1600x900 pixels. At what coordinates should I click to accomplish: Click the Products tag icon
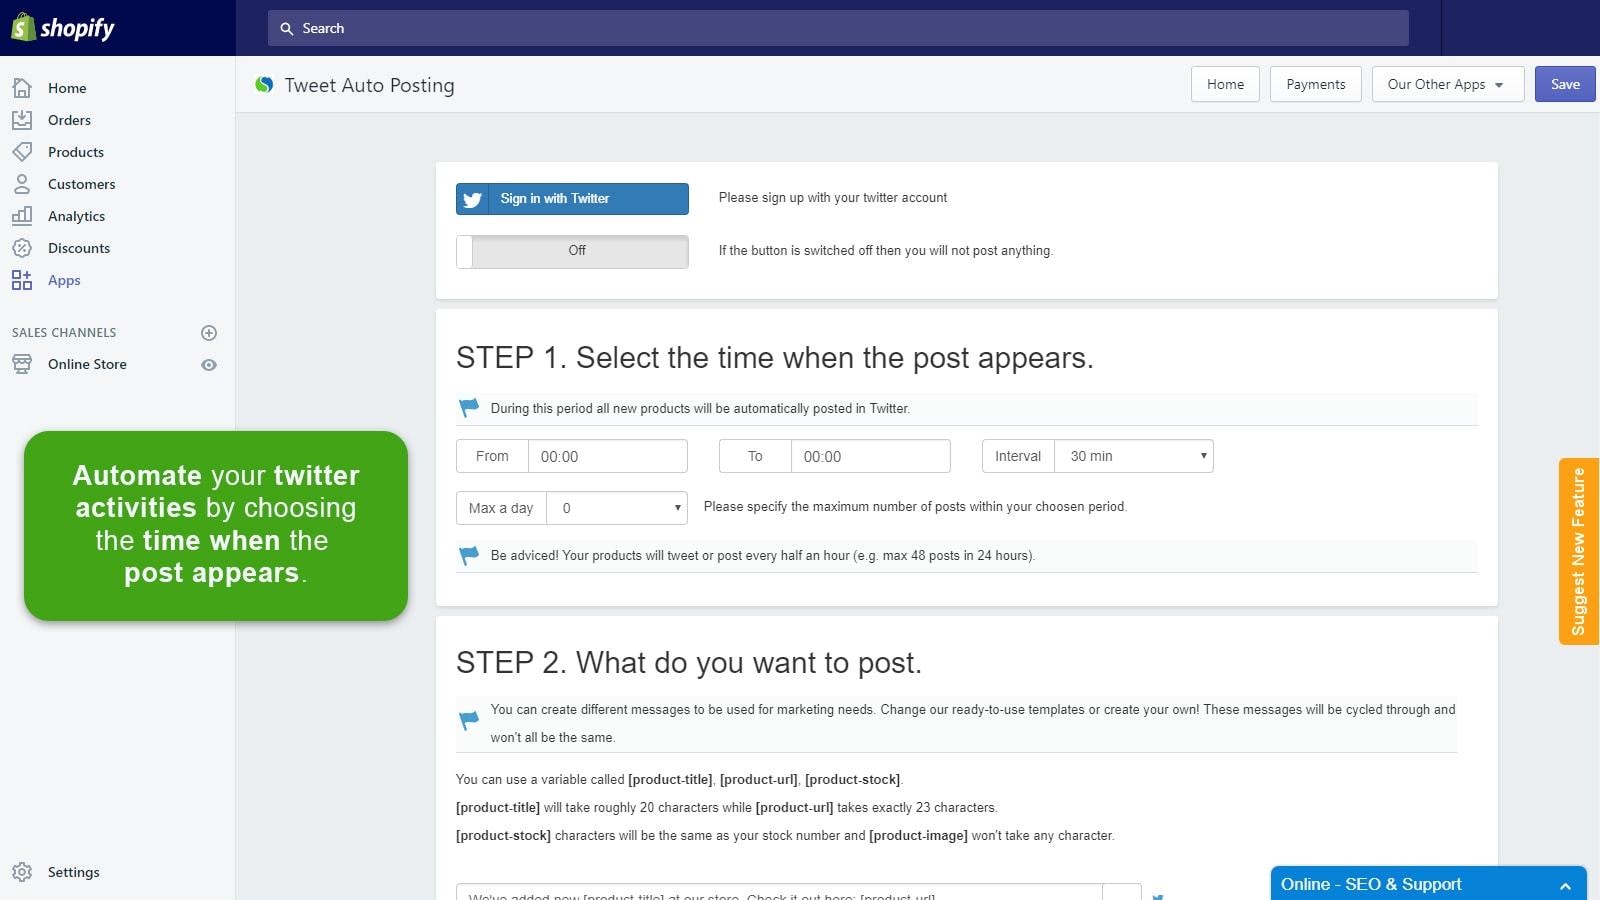[x=22, y=152]
